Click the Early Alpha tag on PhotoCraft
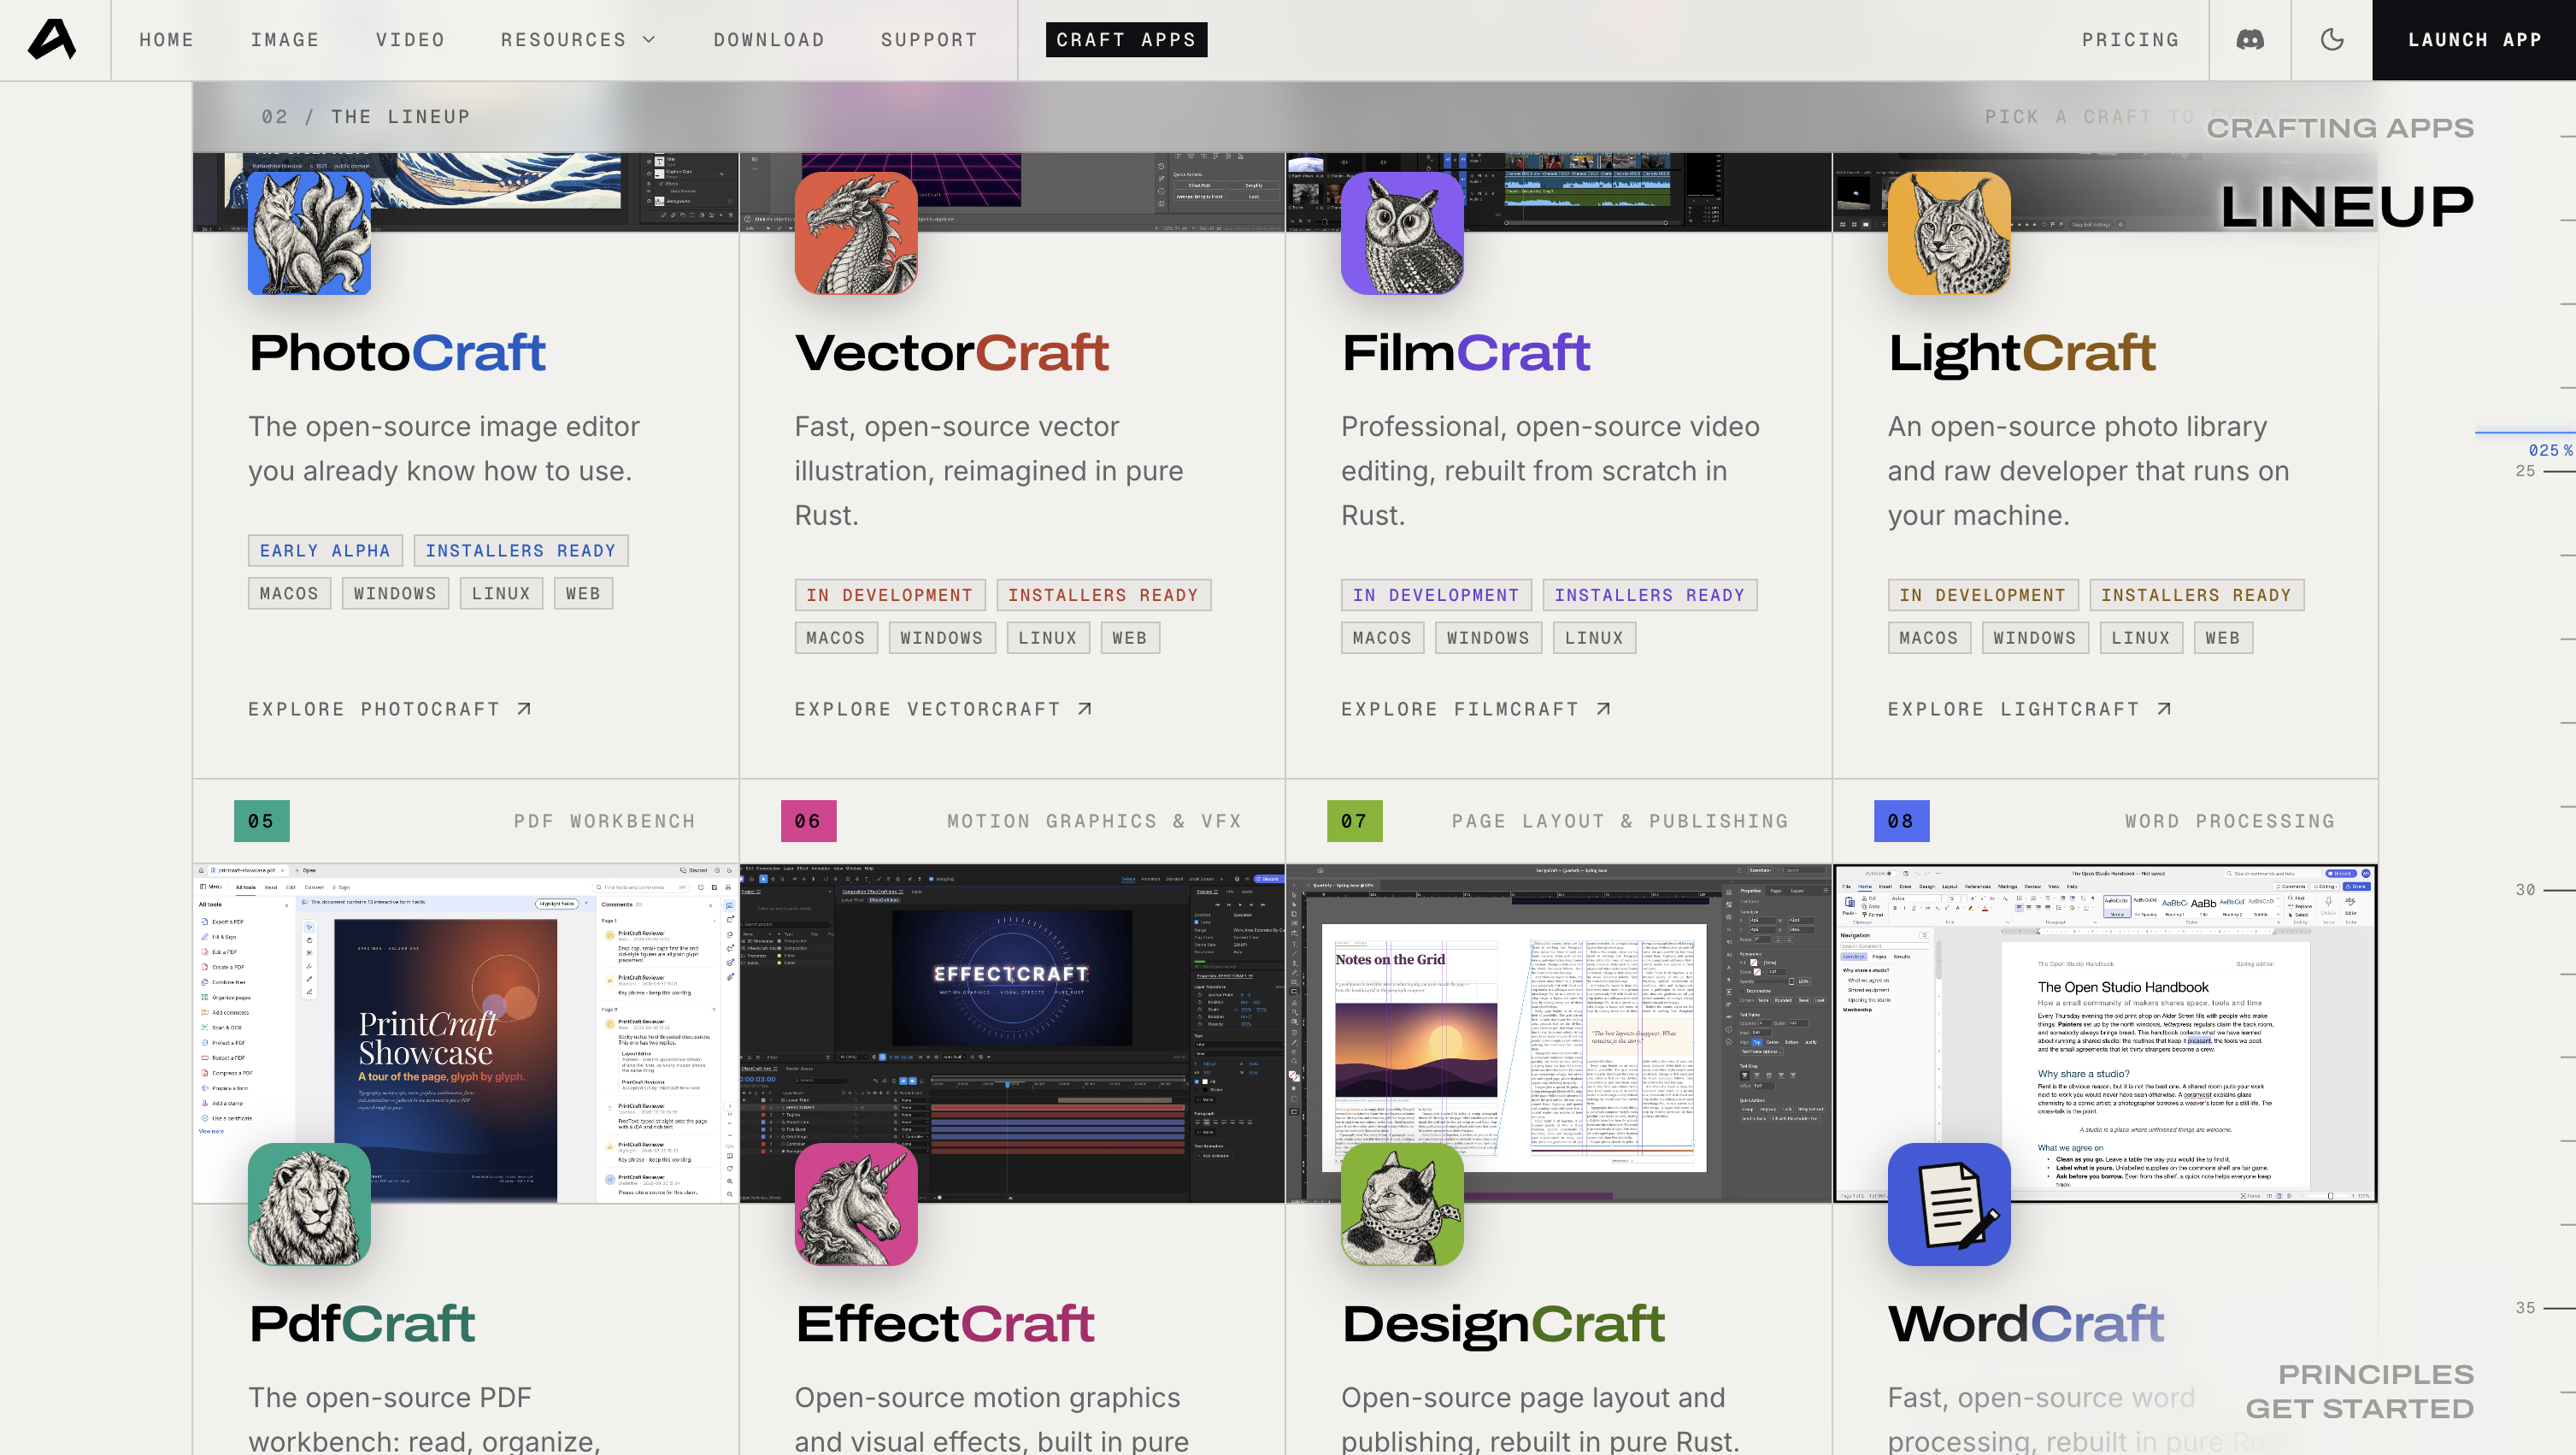The height and width of the screenshot is (1455, 2576). pos(325,551)
